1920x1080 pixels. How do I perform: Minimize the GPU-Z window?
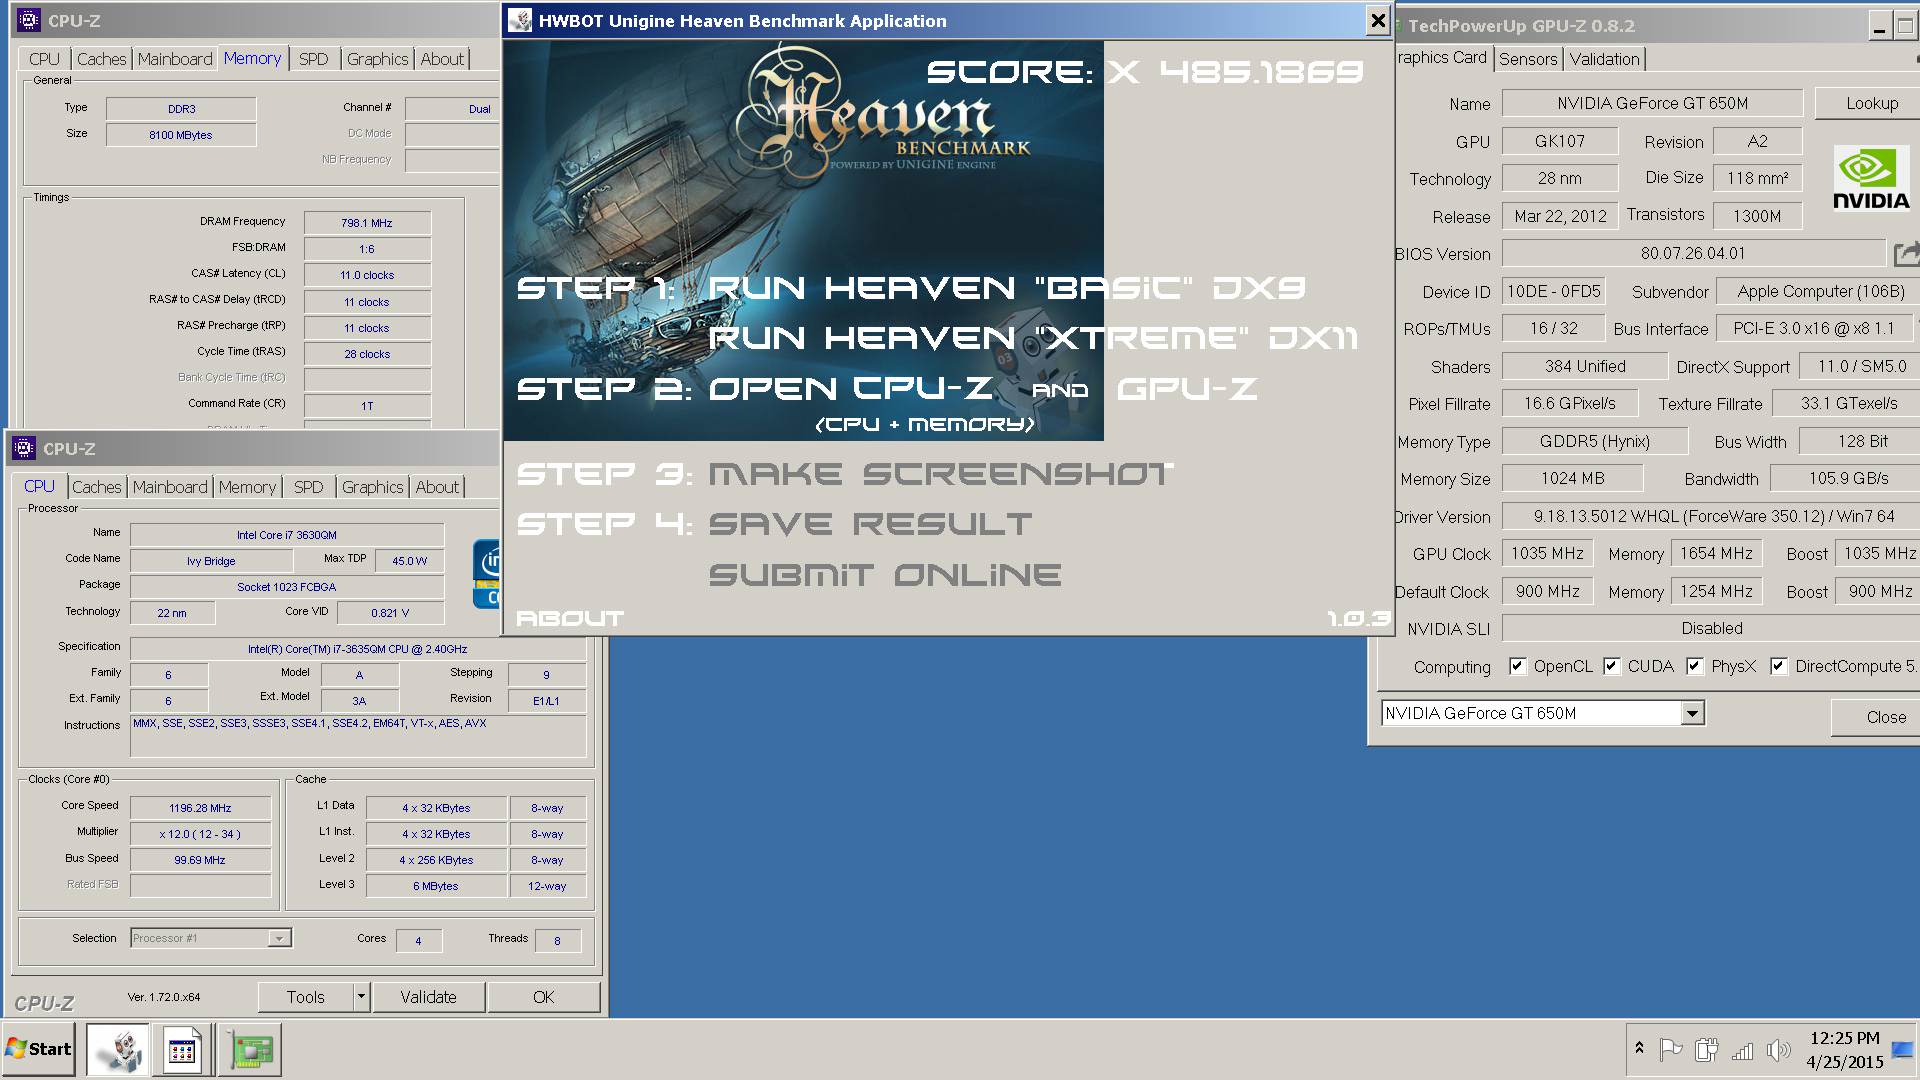(x=1879, y=26)
